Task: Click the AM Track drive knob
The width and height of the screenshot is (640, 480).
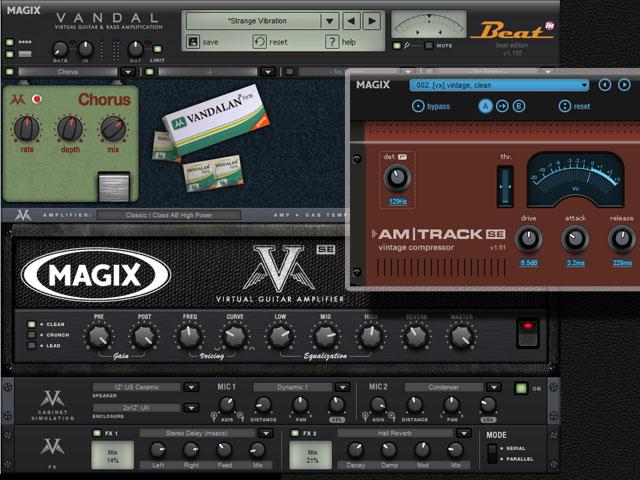Action: [528, 239]
